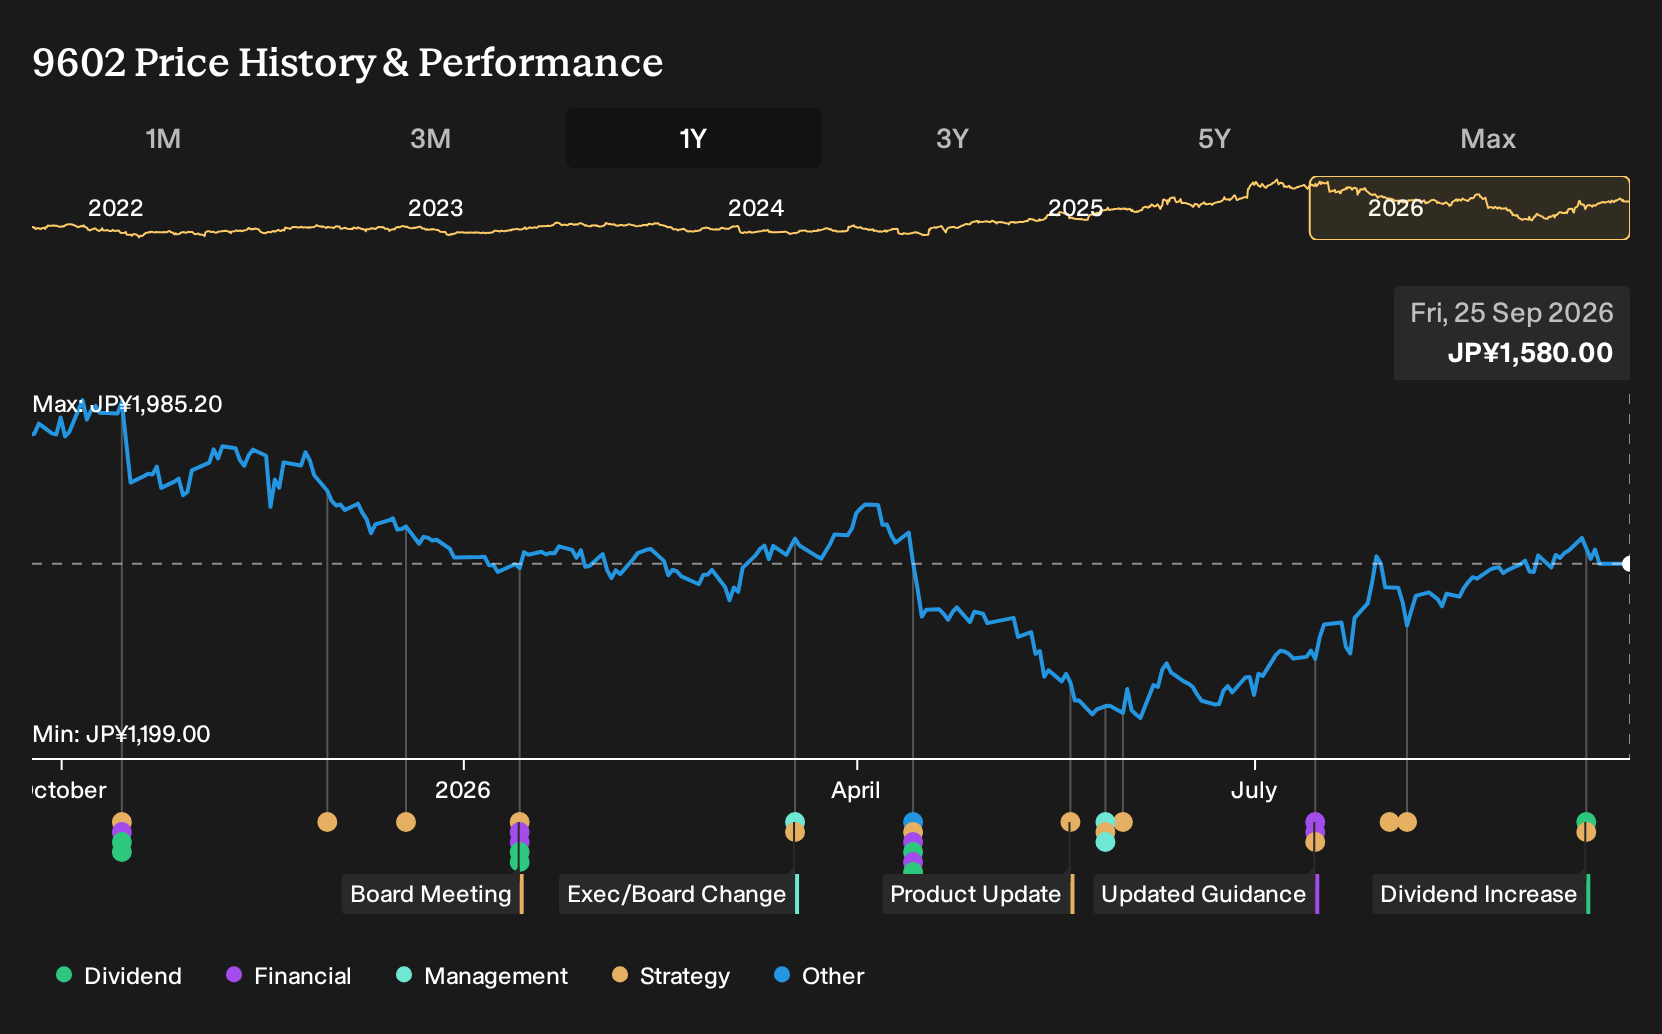Click the lone orange marker between October and 2026
The width and height of the screenshot is (1662, 1034).
pos(327,822)
